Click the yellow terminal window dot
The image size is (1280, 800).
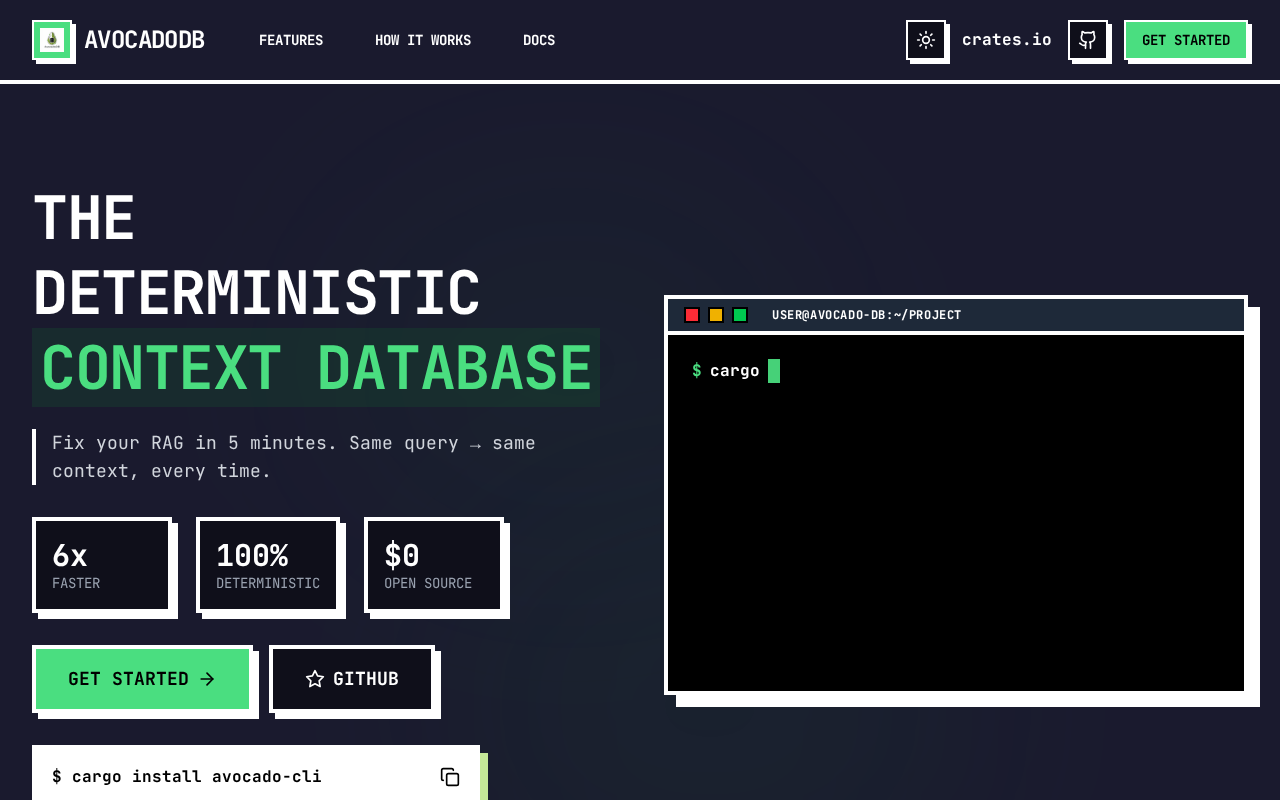coord(716,315)
